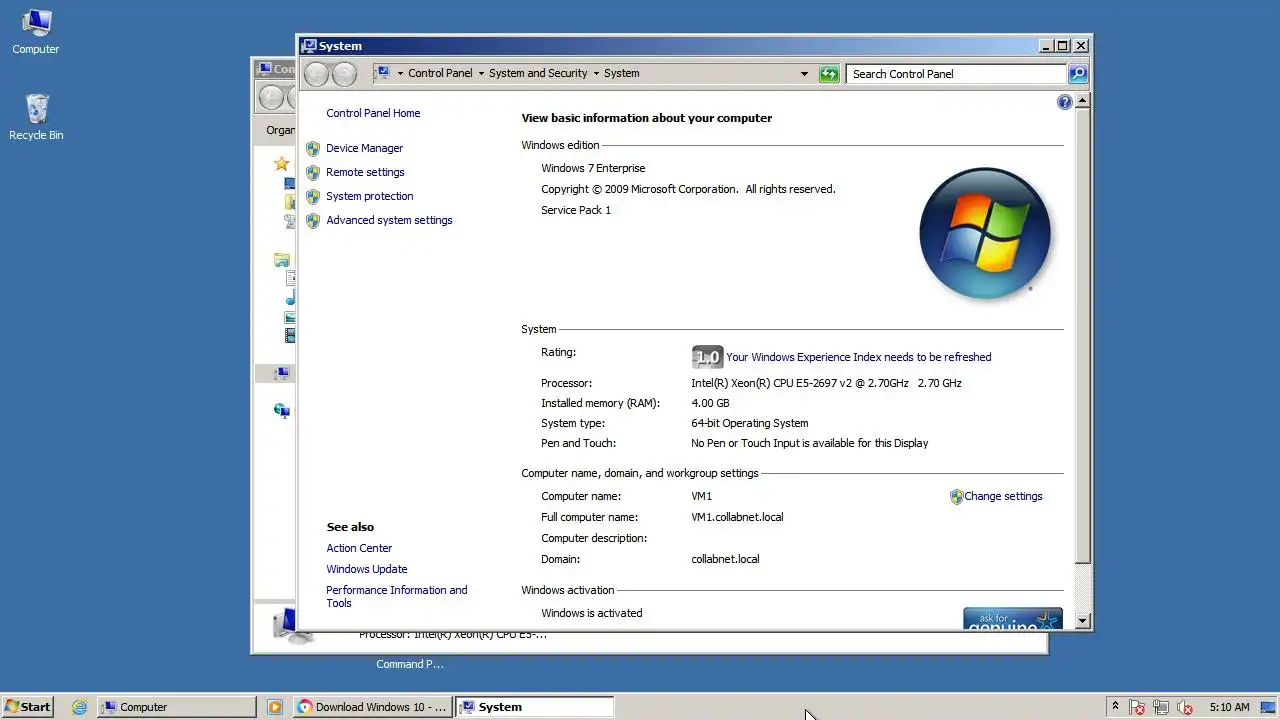Click shield icon beside System protection

[313, 196]
